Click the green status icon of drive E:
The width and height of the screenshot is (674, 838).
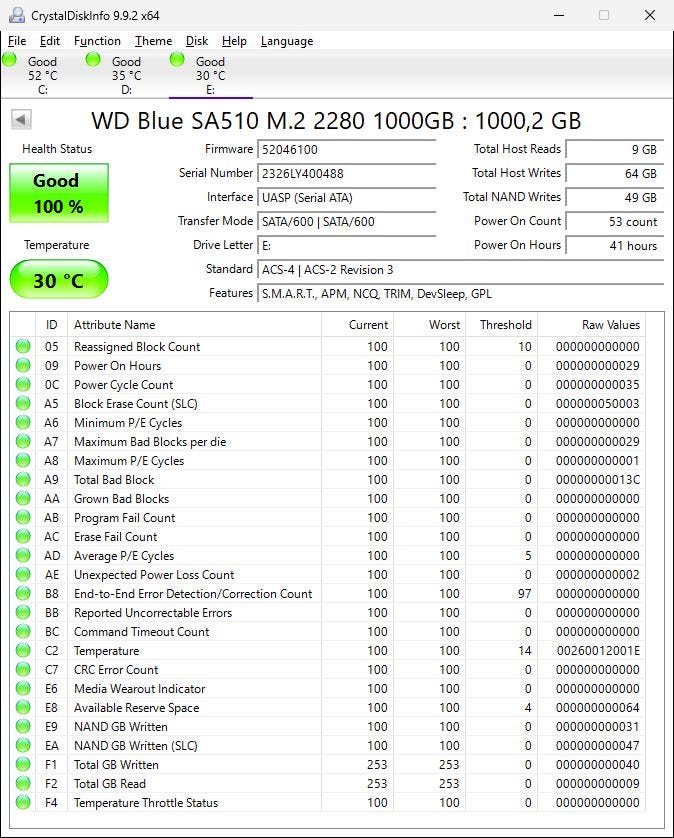177,59
